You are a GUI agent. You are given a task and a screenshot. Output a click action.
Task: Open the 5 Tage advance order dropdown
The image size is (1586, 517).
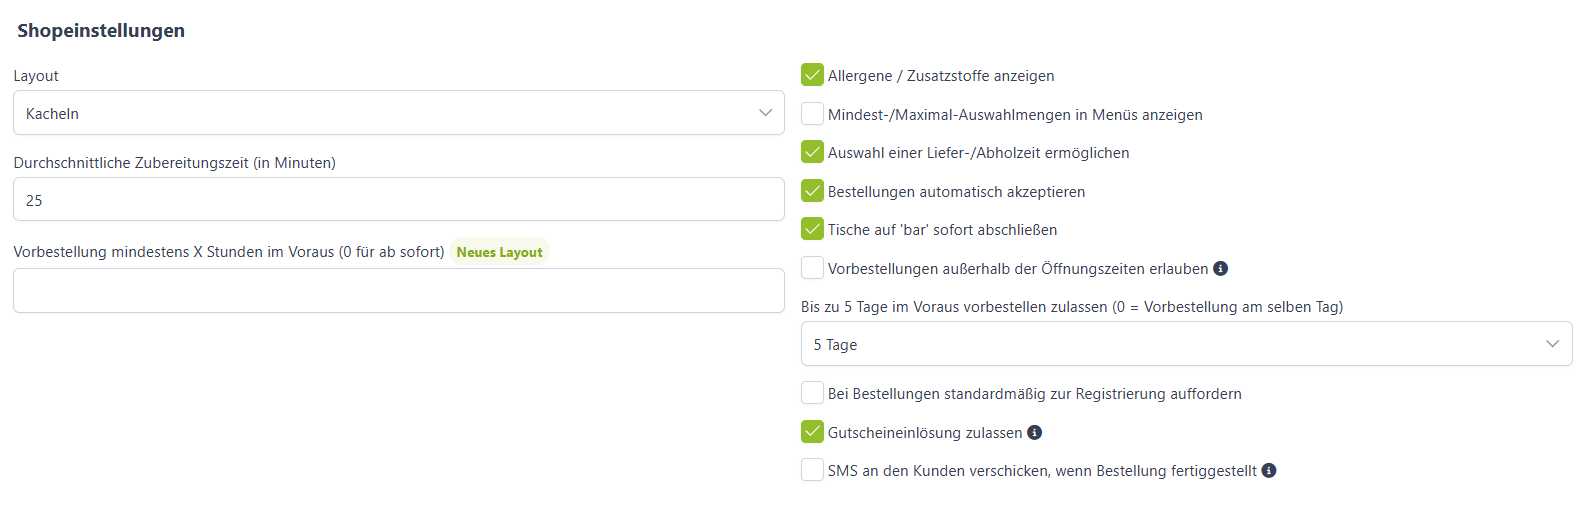1186,344
